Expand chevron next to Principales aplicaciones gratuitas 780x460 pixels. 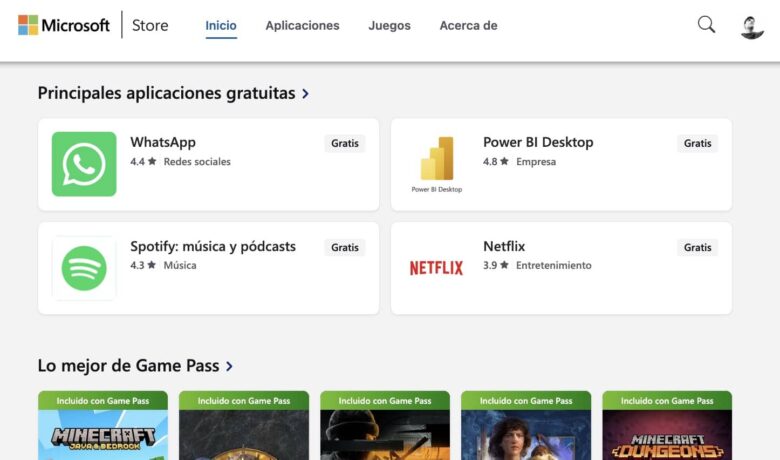(305, 93)
